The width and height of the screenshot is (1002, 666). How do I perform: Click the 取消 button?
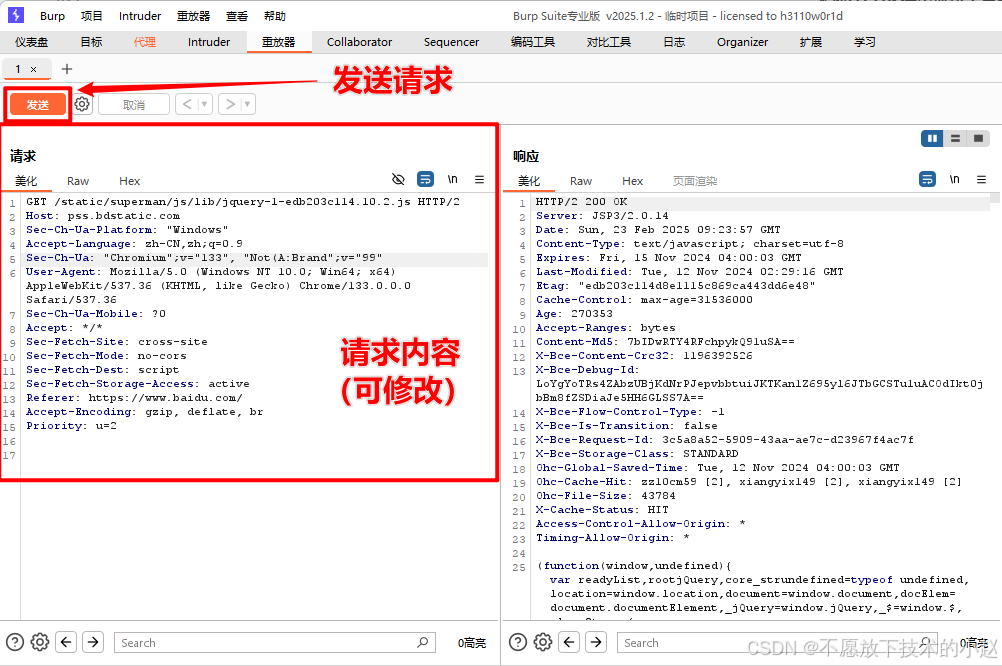pos(134,105)
